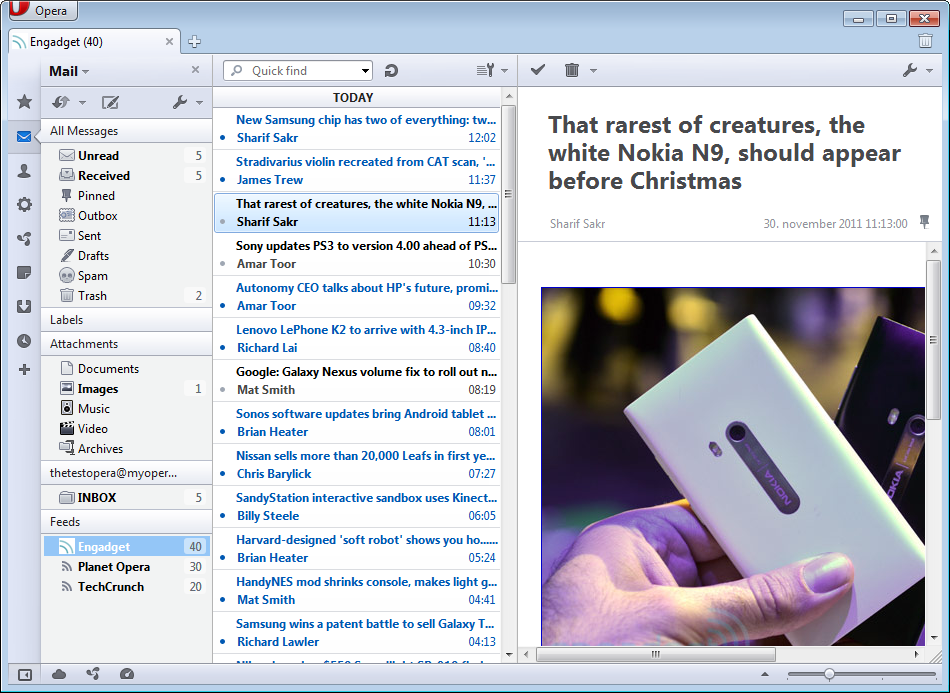Expand Quick find dropdown arrow
This screenshot has height=693, width=950.
click(x=365, y=71)
